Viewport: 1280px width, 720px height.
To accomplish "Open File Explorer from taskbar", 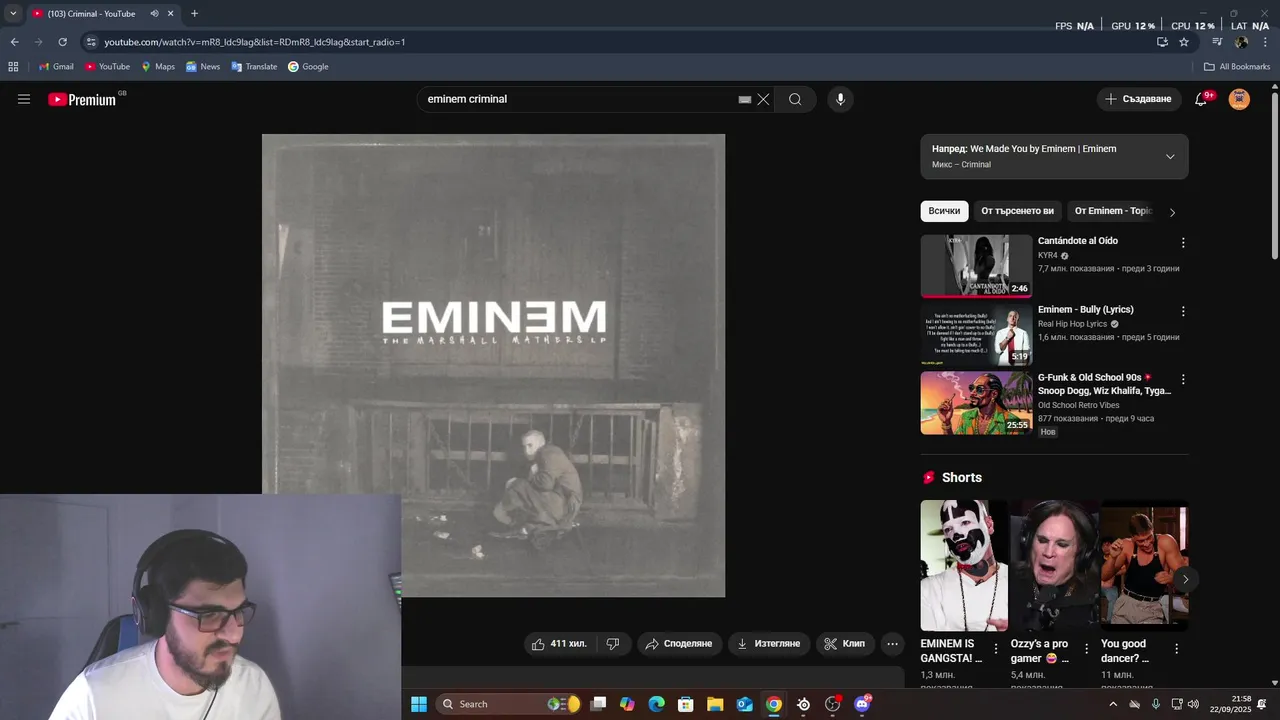I will [x=715, y=704].
